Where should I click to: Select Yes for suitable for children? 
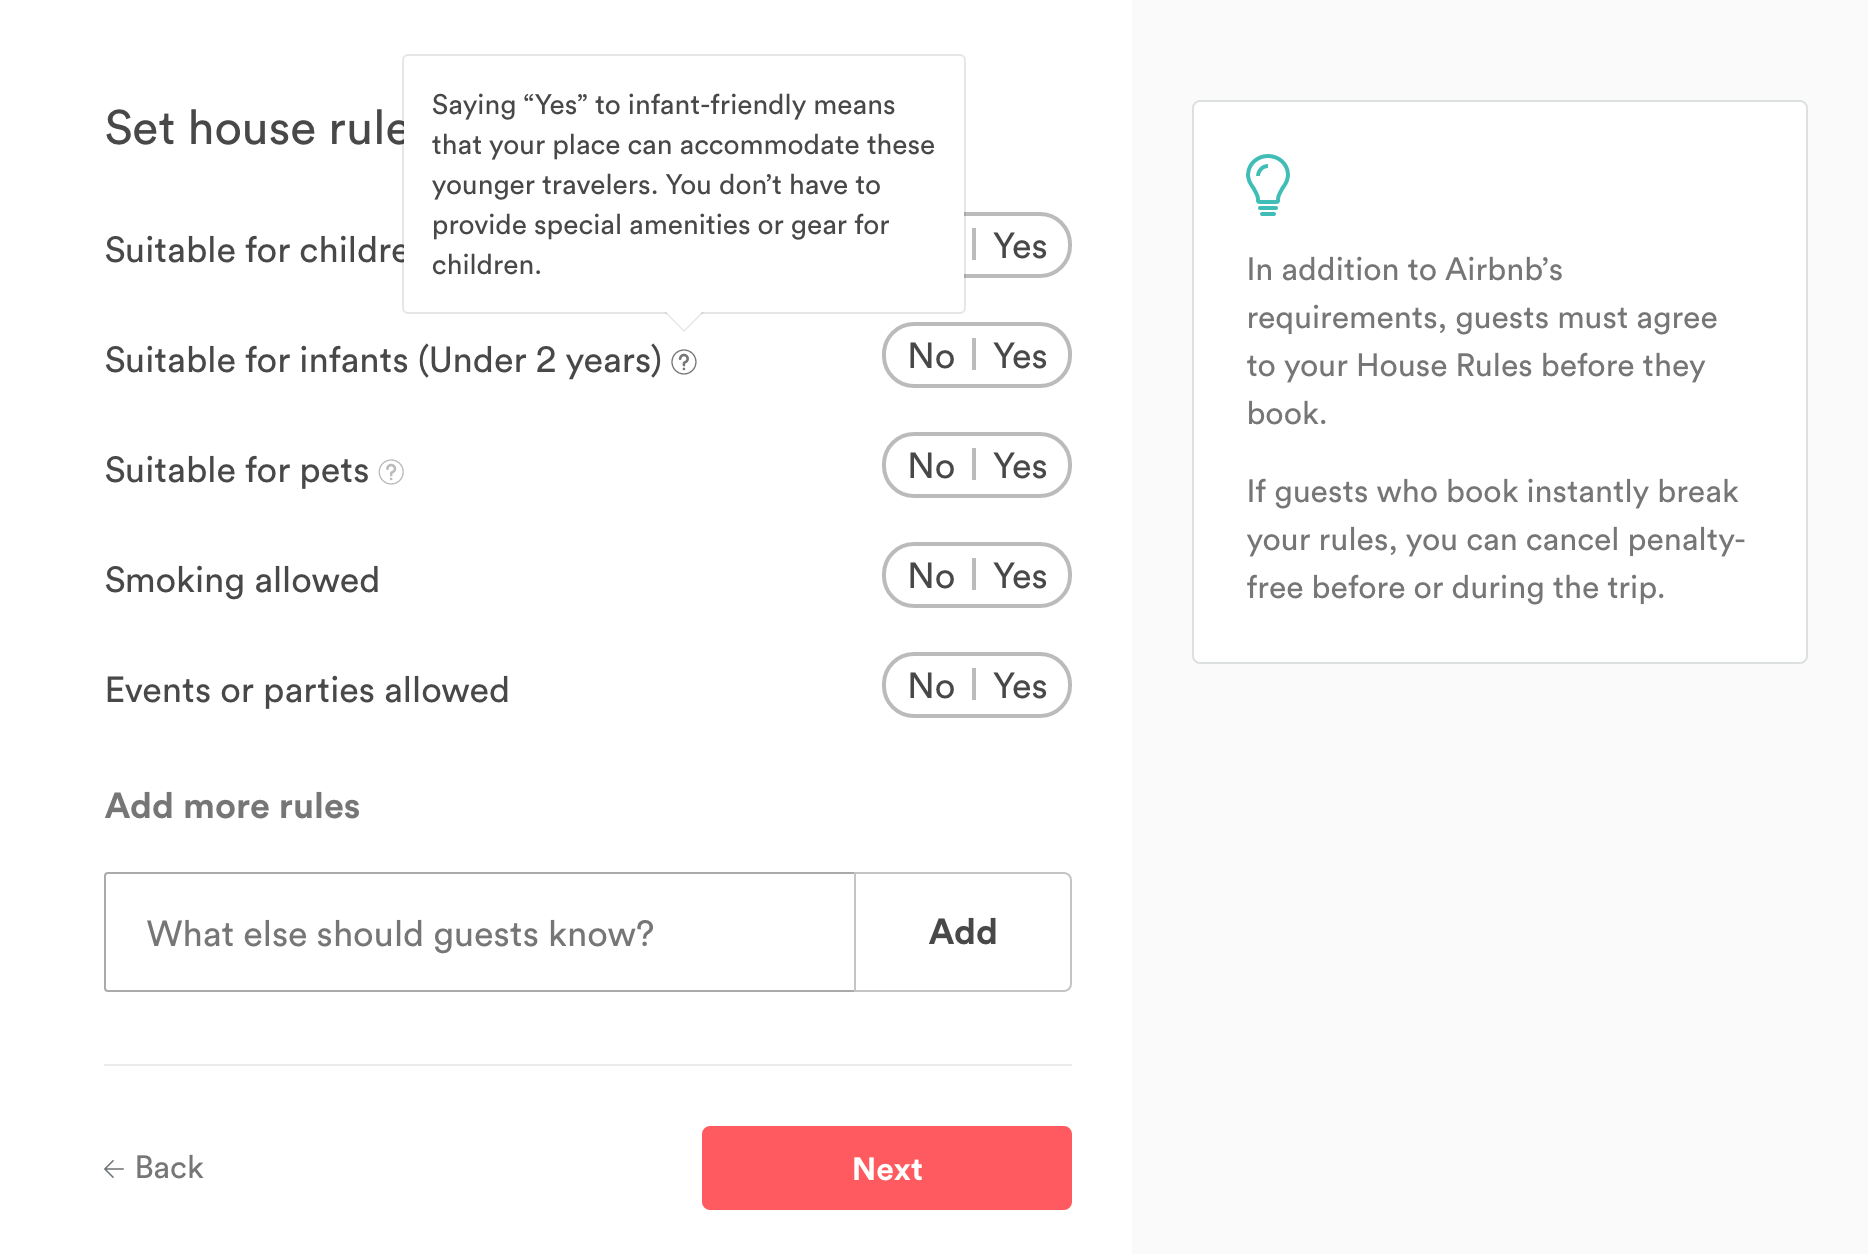tap(1018, 245)
